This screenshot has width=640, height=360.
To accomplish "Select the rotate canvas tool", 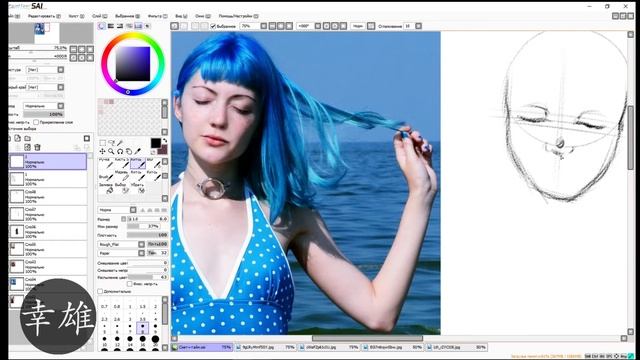I will pos(120,151).
